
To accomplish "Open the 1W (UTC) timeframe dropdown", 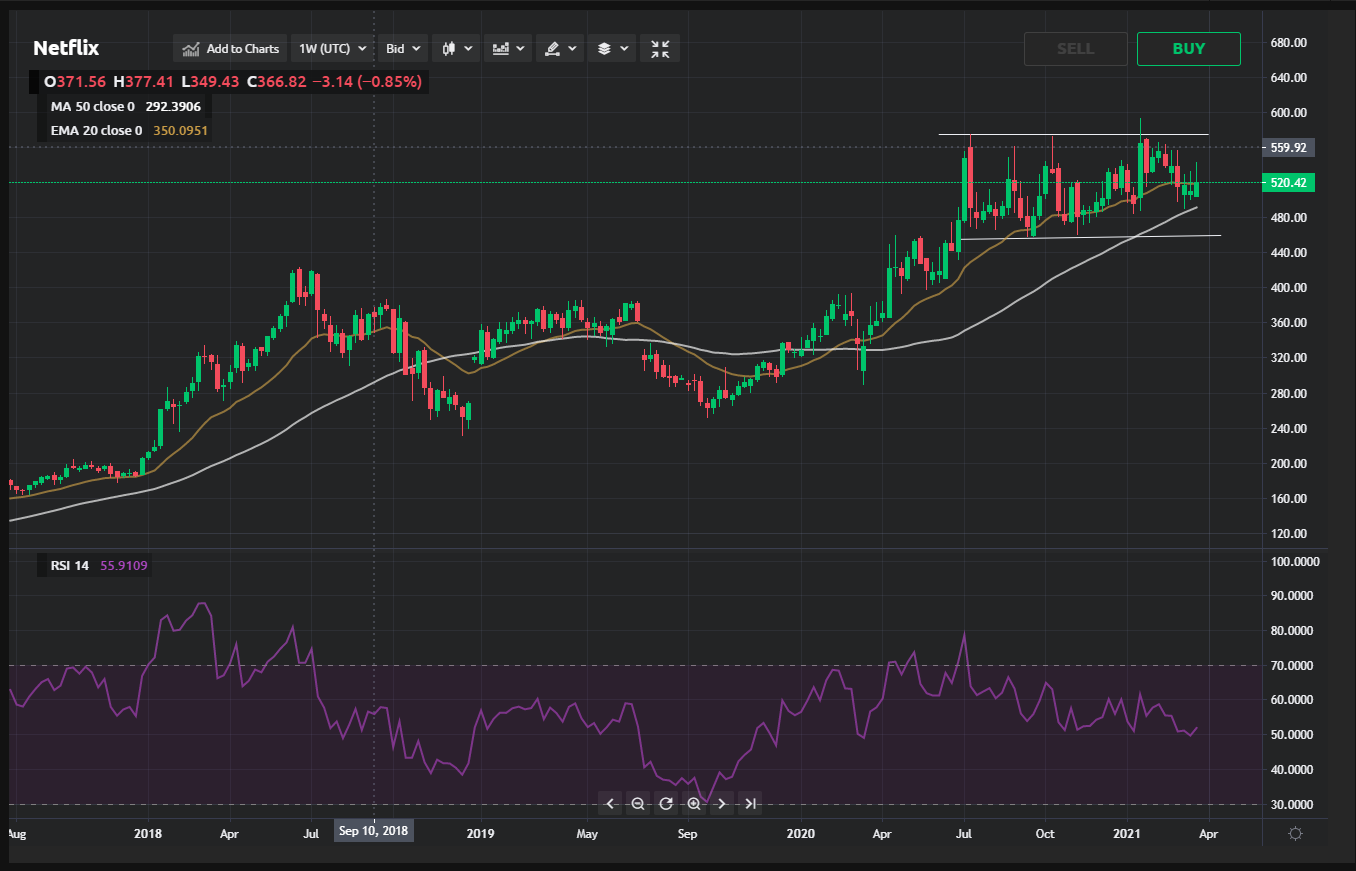I will tap(333, 48).
